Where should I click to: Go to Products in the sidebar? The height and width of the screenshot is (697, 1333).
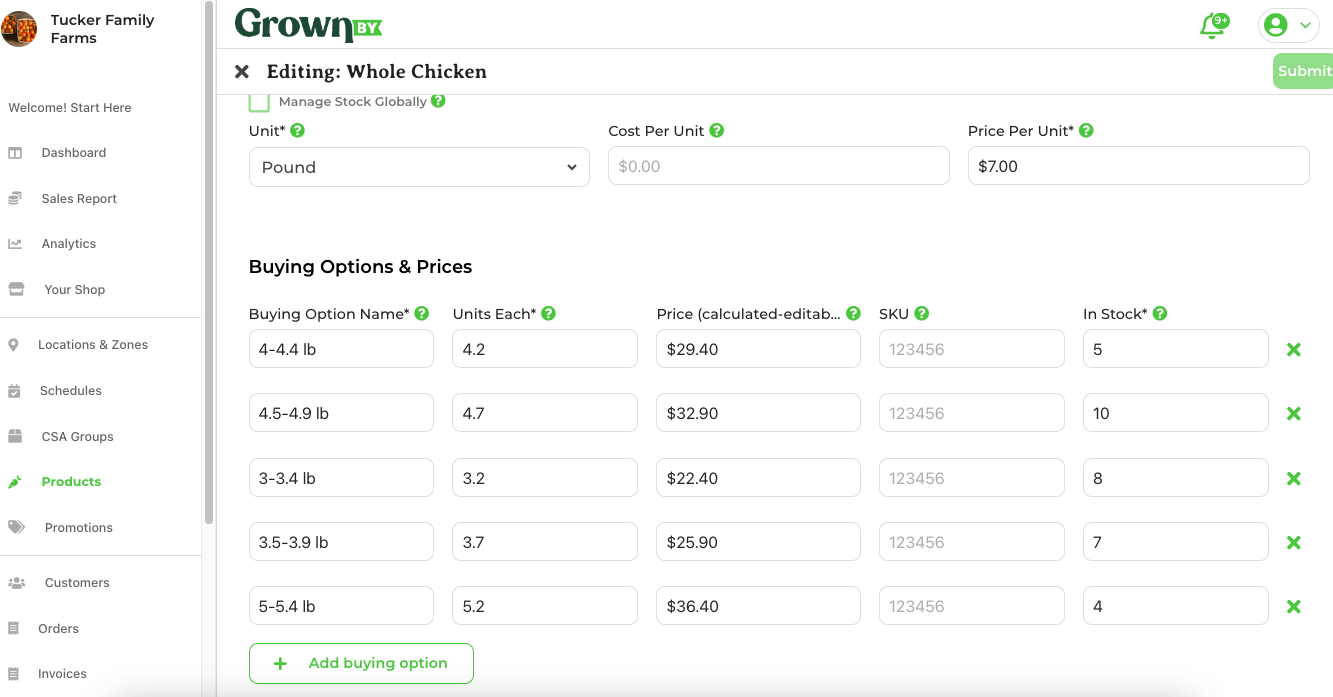tap(71, 482)
